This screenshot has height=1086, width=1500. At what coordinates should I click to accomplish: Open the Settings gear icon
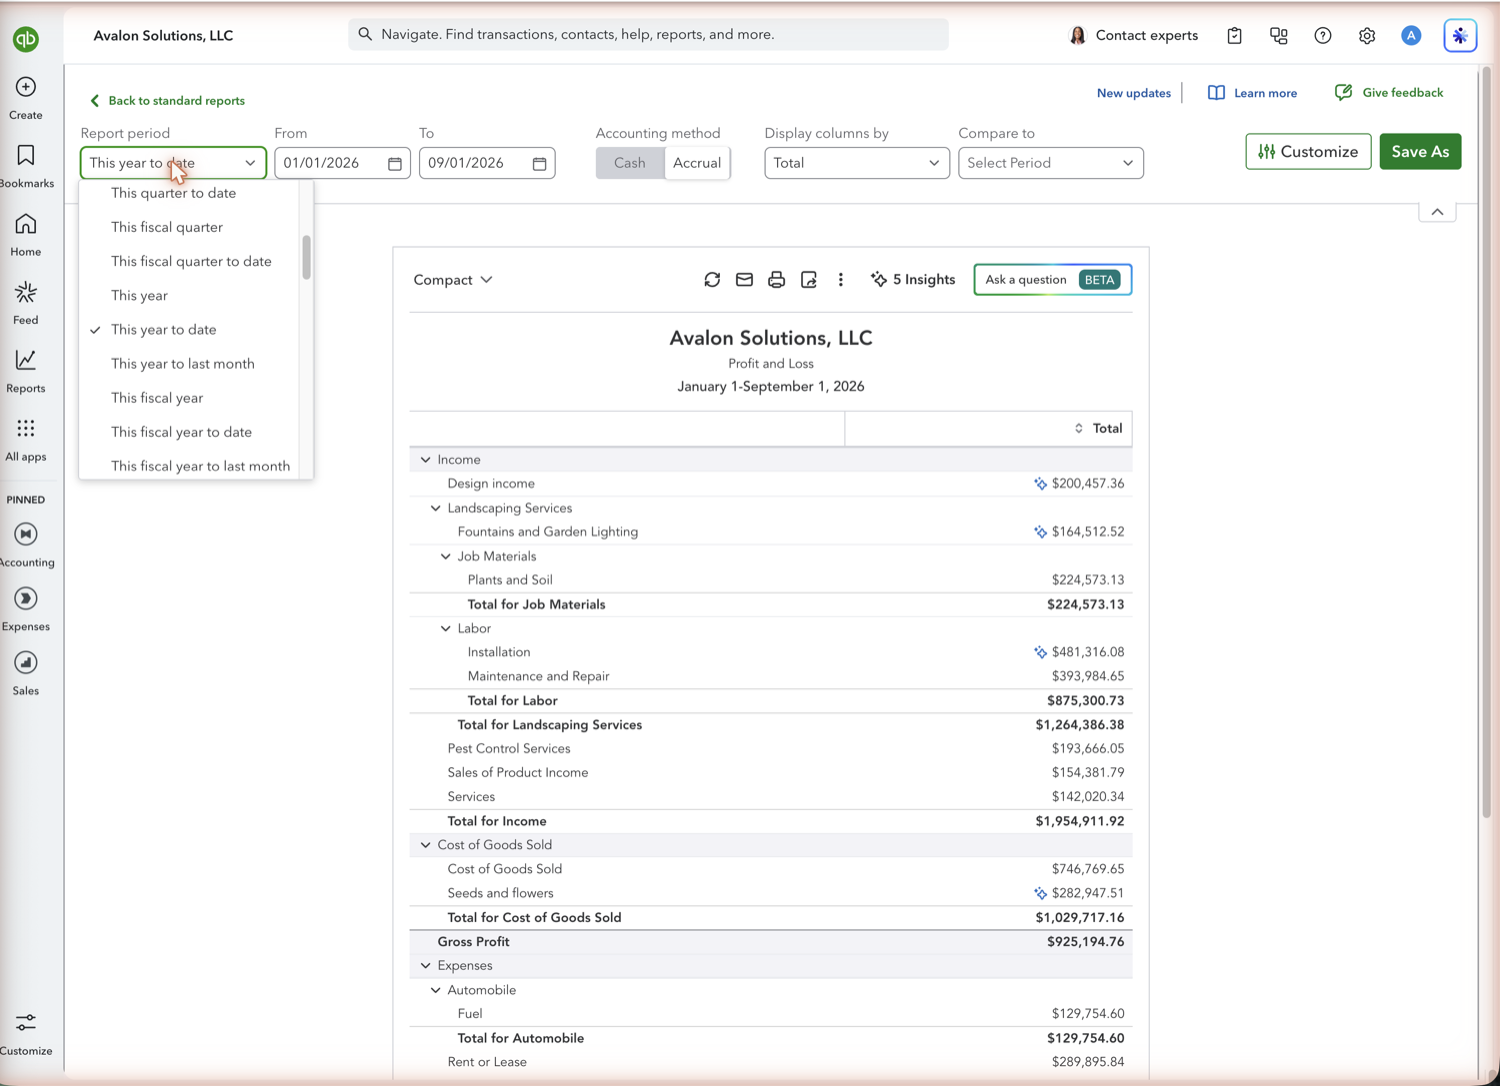(1367, 35)
